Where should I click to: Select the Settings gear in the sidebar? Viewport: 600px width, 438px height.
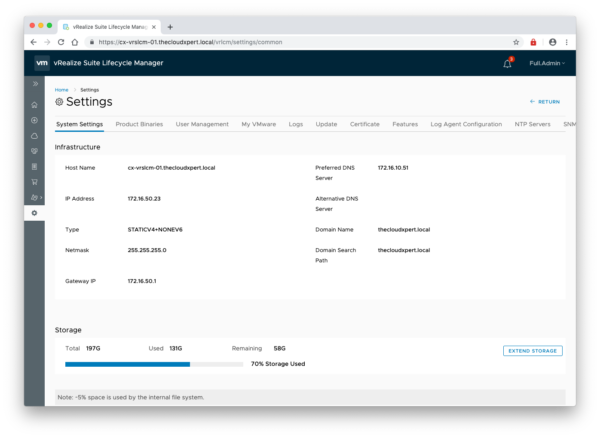[35, 213]
